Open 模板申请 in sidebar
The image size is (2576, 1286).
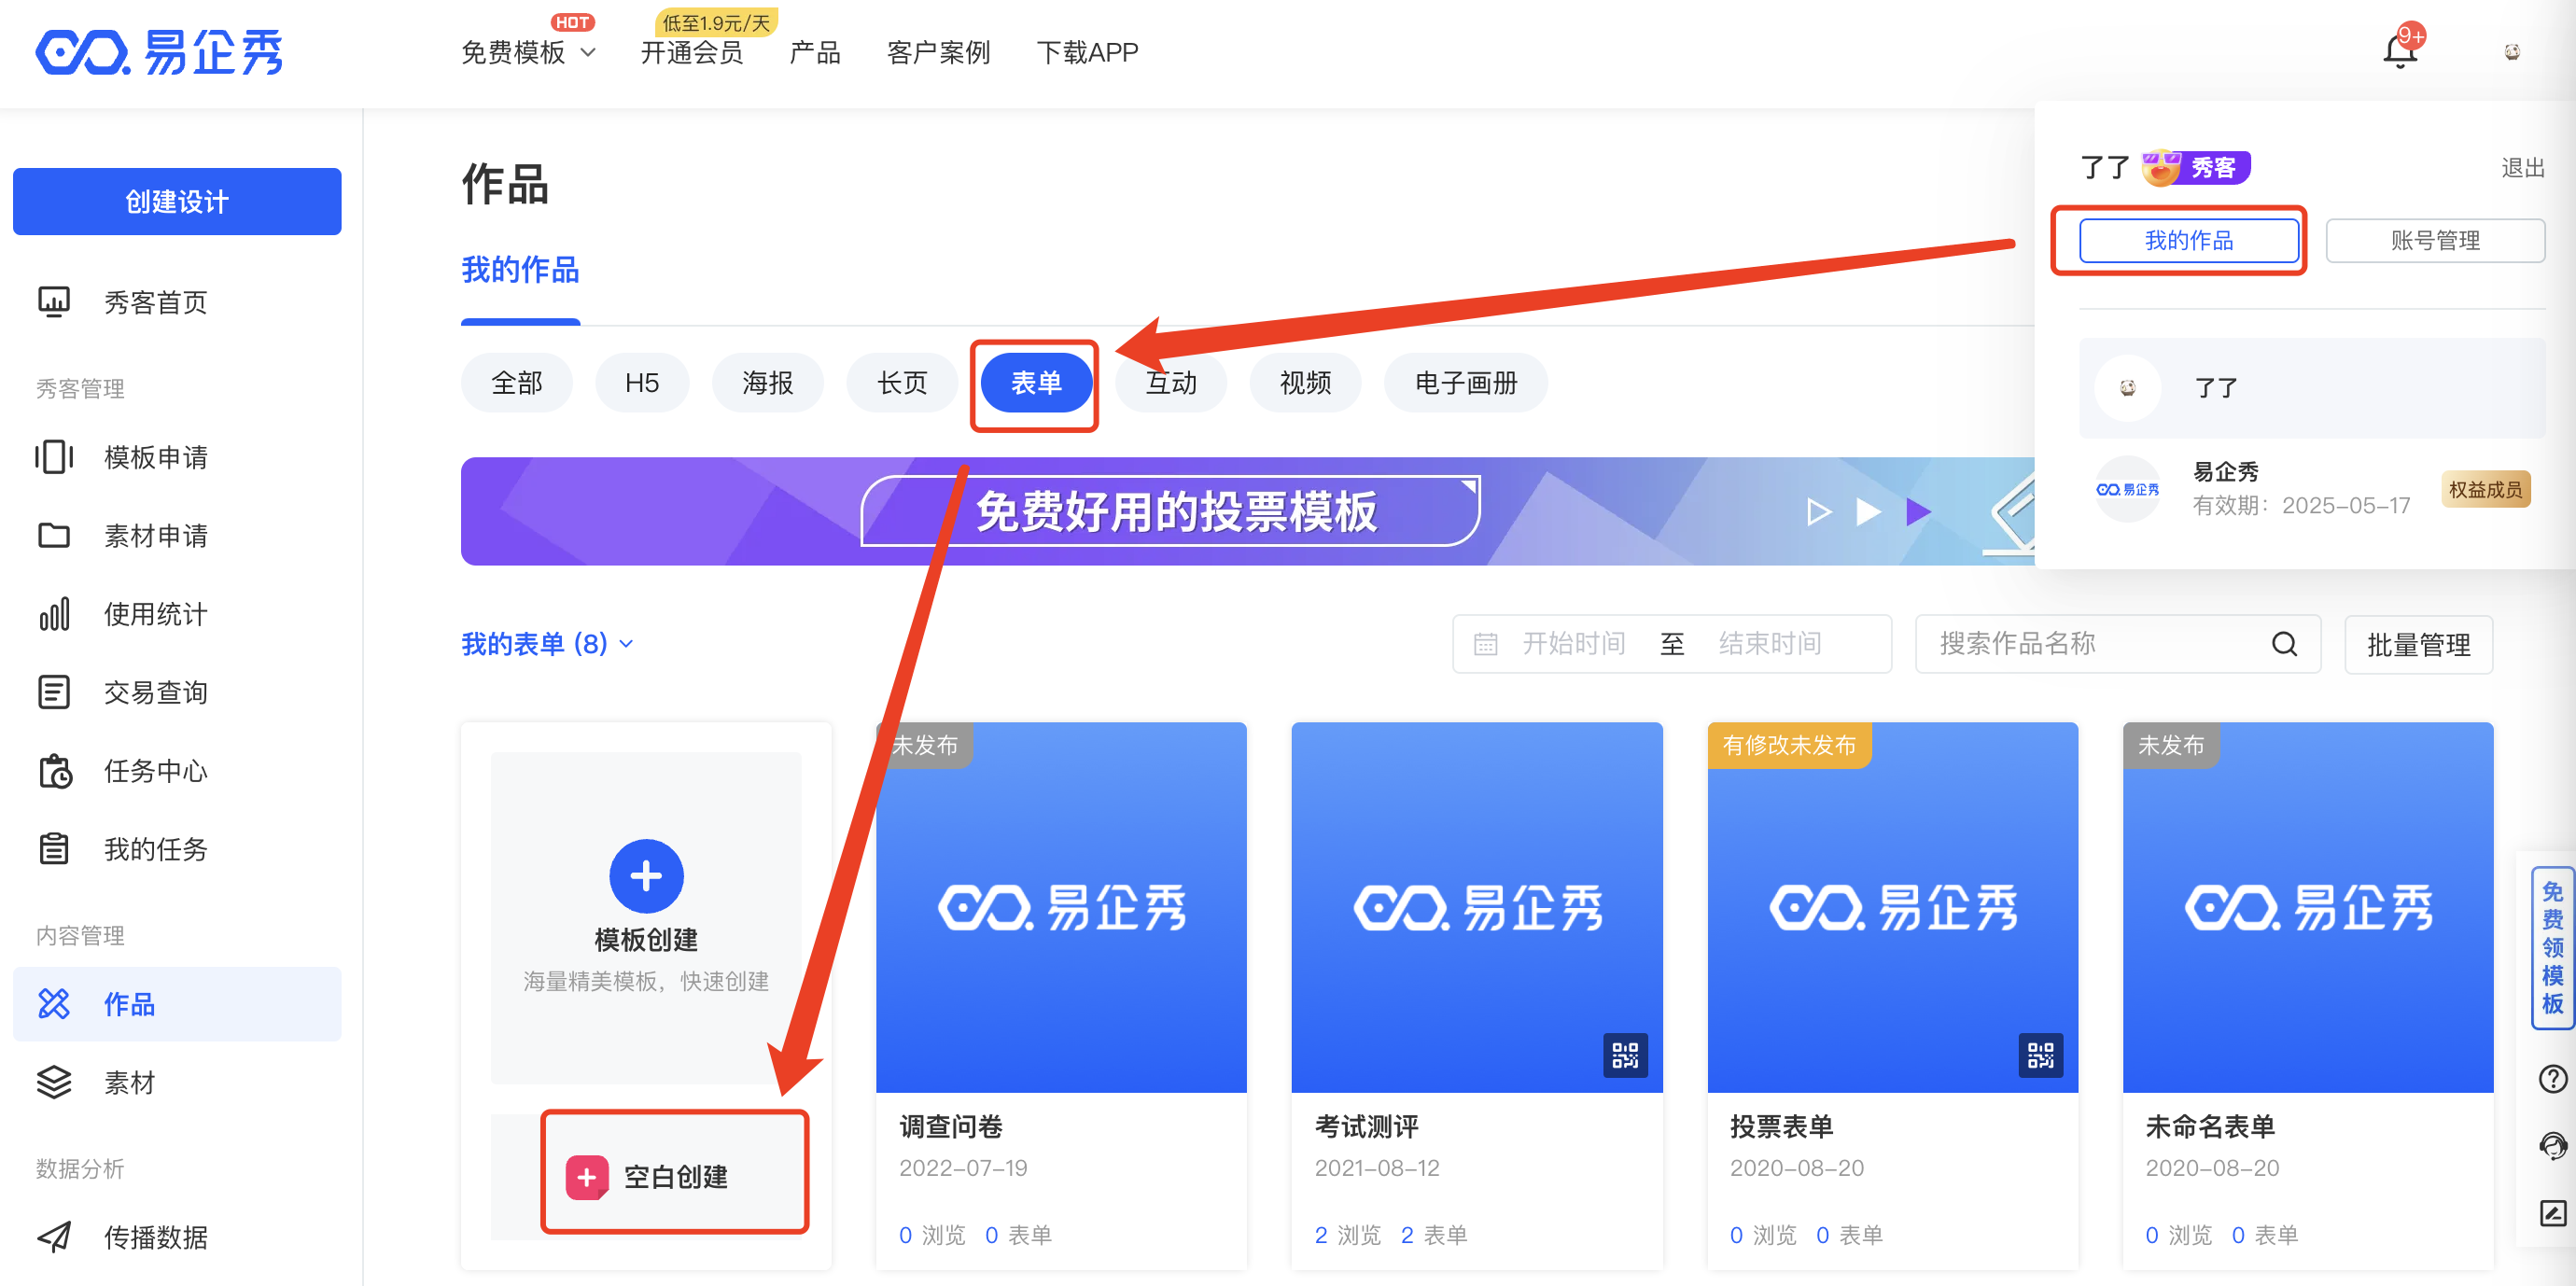(x=177, y=457)
